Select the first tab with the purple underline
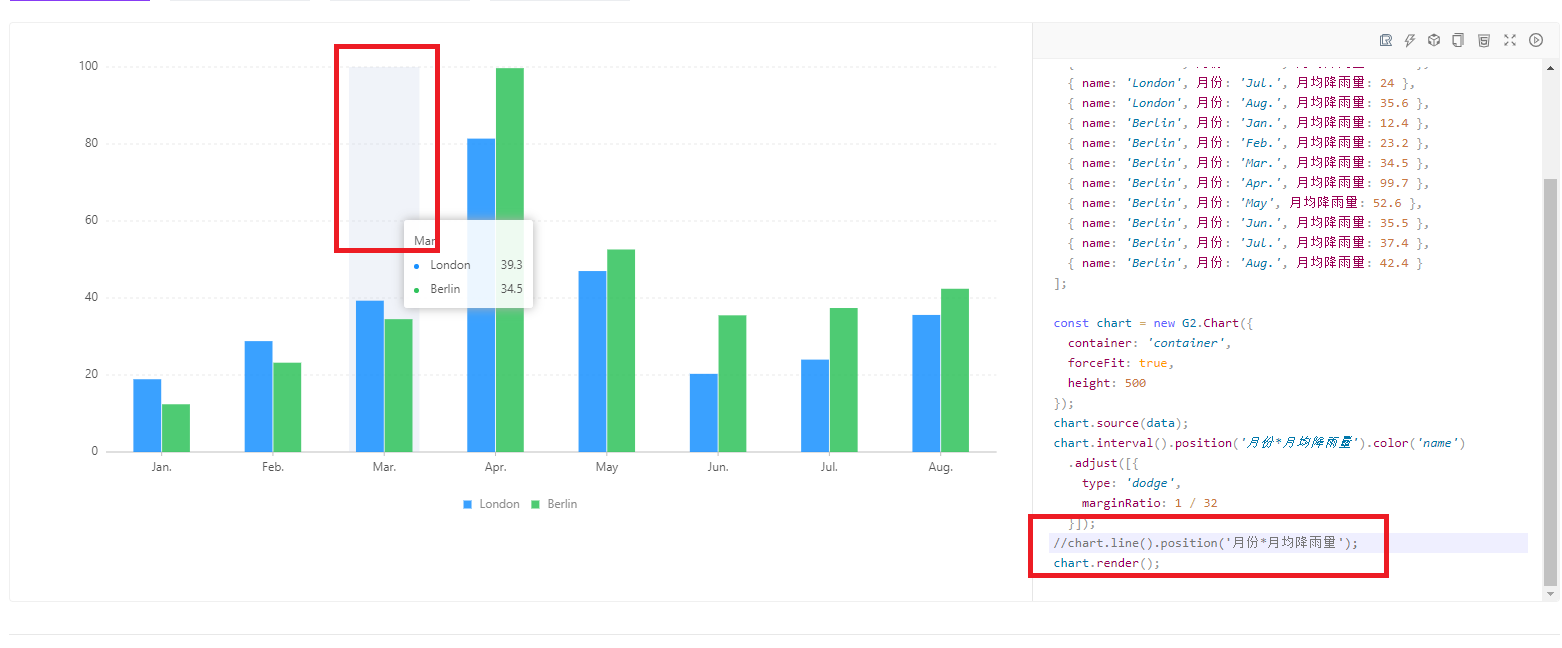Screen dimensions: 1562x648 (x=80, y=4)
